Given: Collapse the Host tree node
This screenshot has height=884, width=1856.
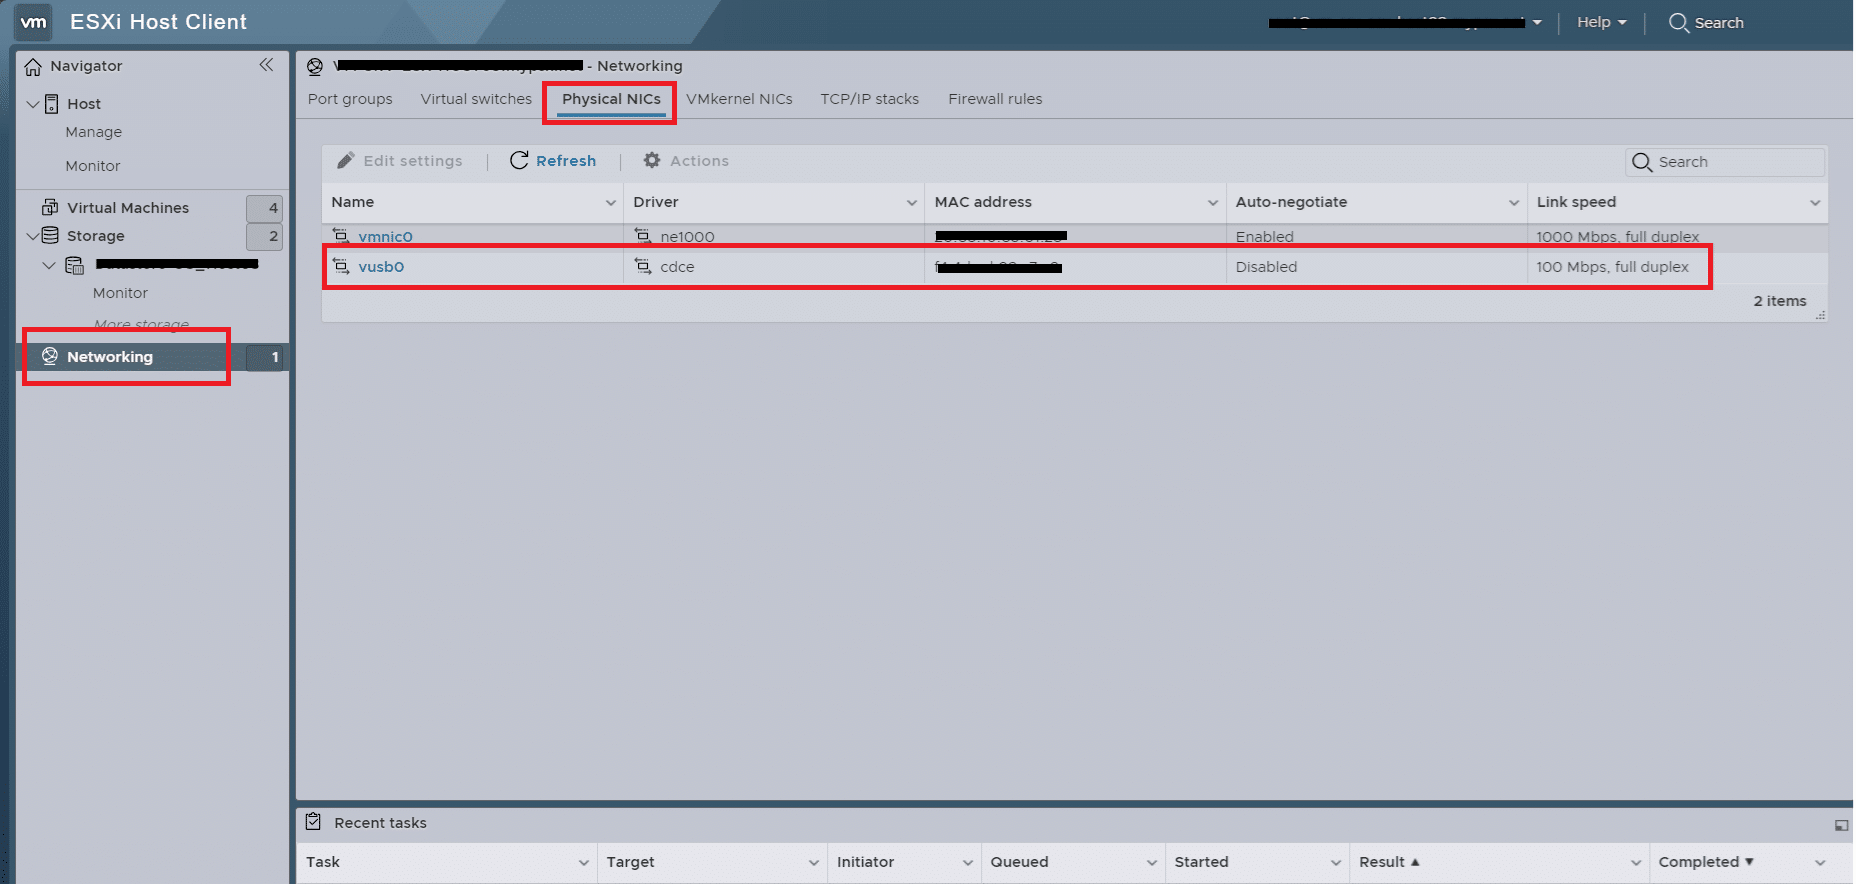Looking at the screenshot, I should 33,104.
